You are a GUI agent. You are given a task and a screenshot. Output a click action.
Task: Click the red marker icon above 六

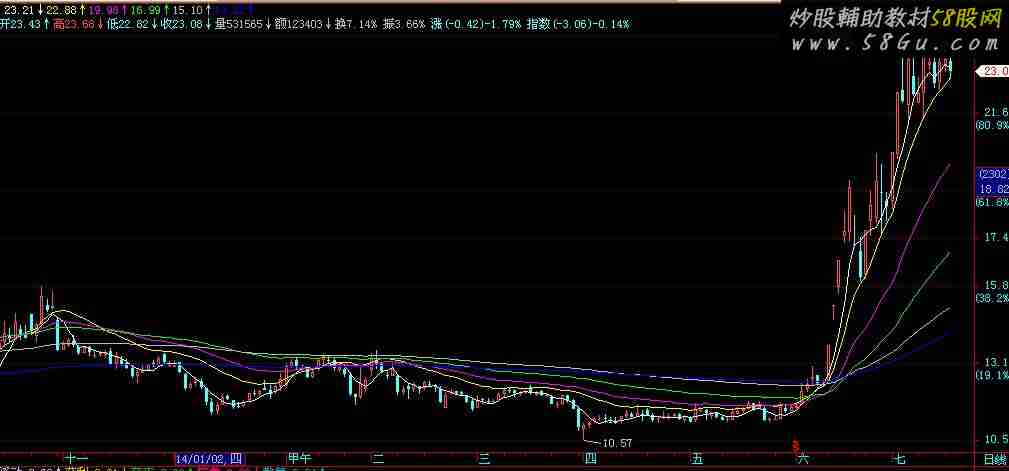pos(797,446)
